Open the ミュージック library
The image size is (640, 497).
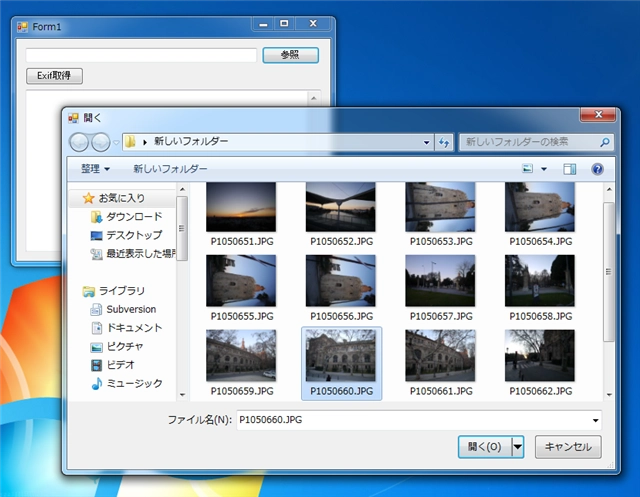[134, 384]
